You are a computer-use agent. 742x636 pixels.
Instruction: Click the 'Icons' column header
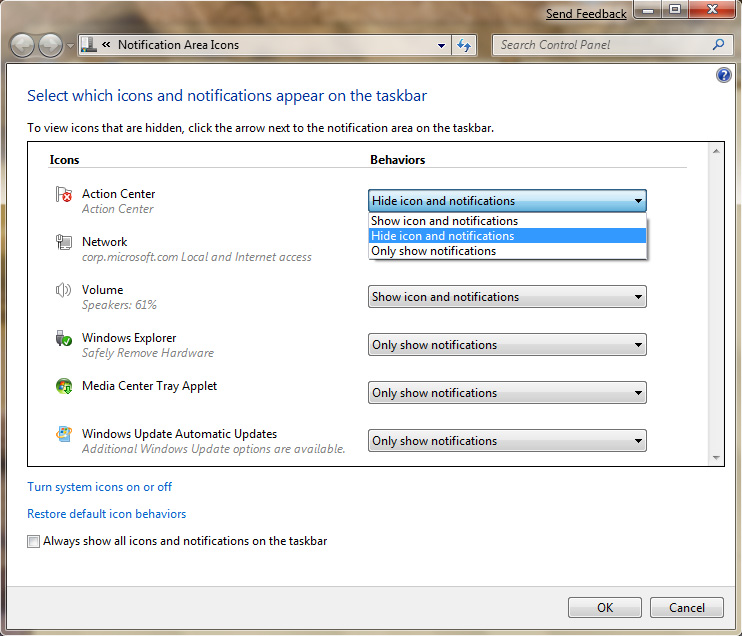pyautogui.click(x=64, y=160)
